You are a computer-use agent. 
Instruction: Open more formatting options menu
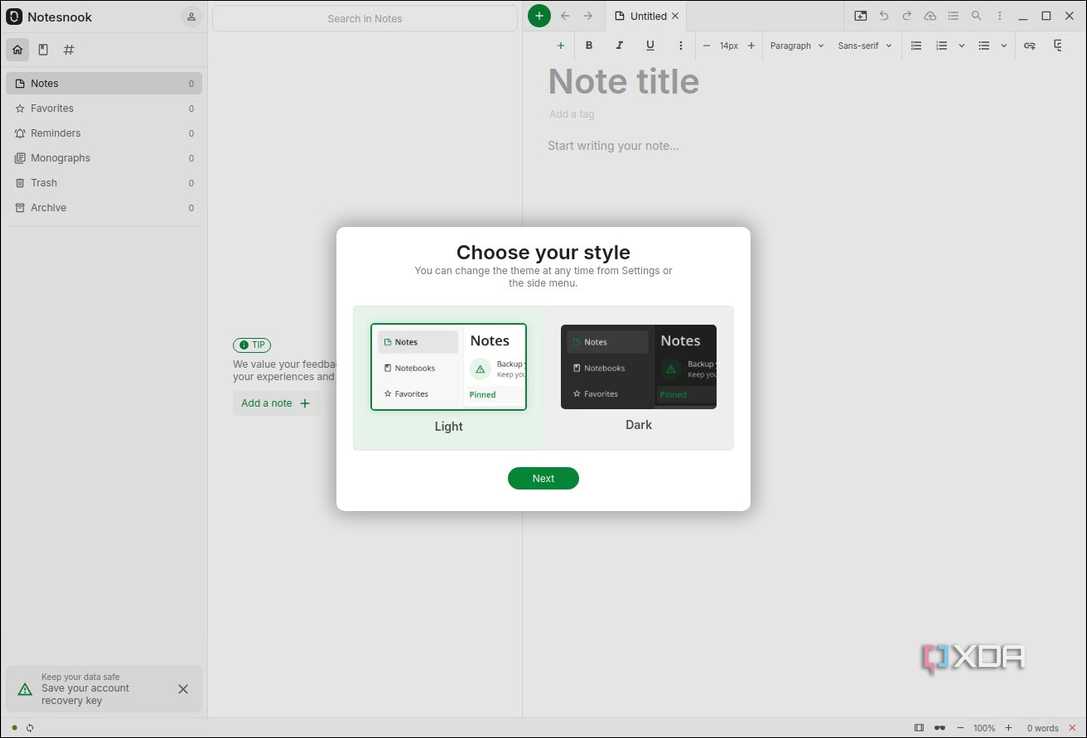(680, 46)
